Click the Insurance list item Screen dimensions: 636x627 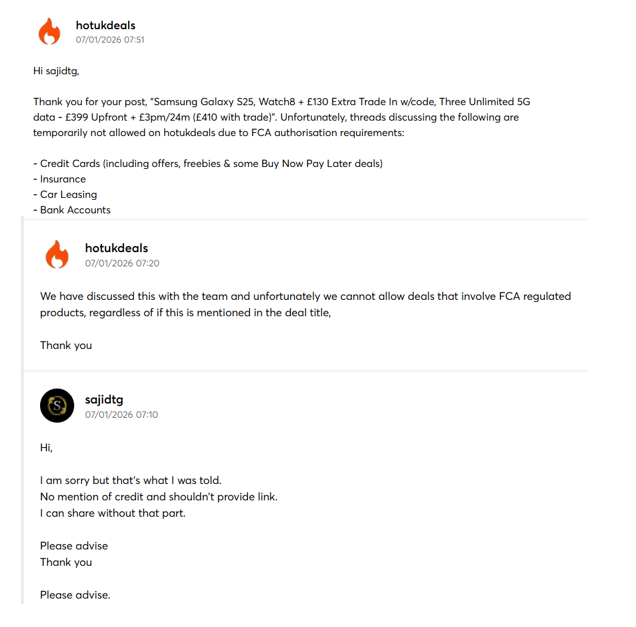pos(60,179)
